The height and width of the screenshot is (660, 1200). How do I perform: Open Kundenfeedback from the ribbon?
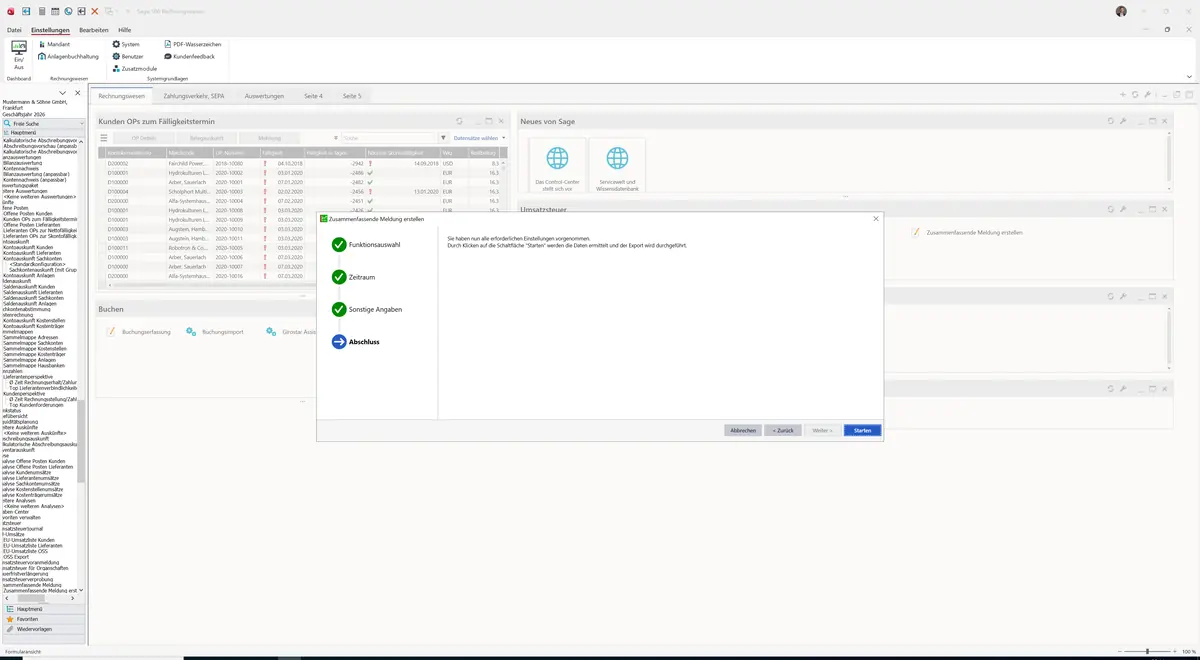[189, 57]
